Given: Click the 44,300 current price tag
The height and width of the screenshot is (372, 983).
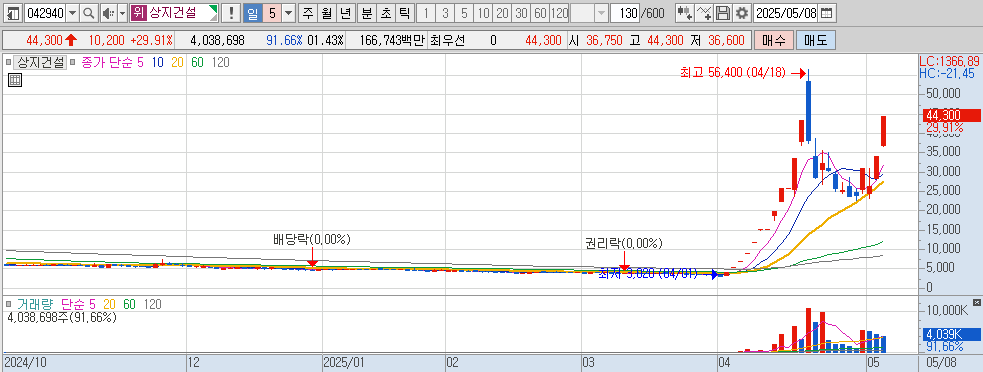Looking at the screenshot, I should tap(951, 115).
